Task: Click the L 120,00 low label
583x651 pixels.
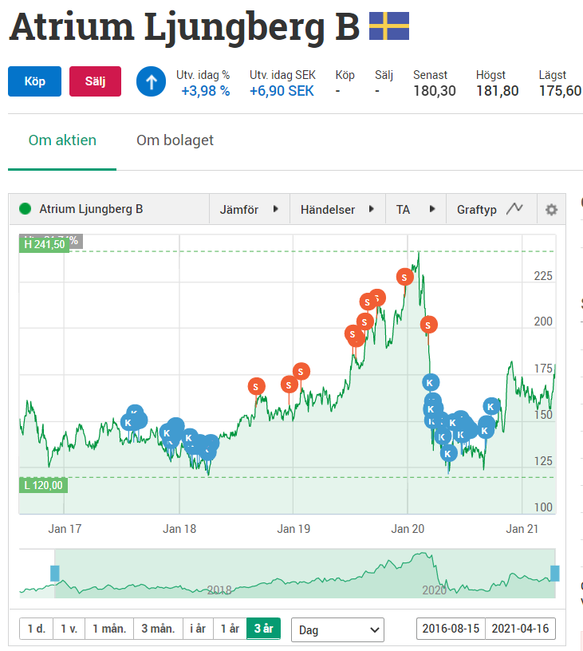Action: coord(43,485)
